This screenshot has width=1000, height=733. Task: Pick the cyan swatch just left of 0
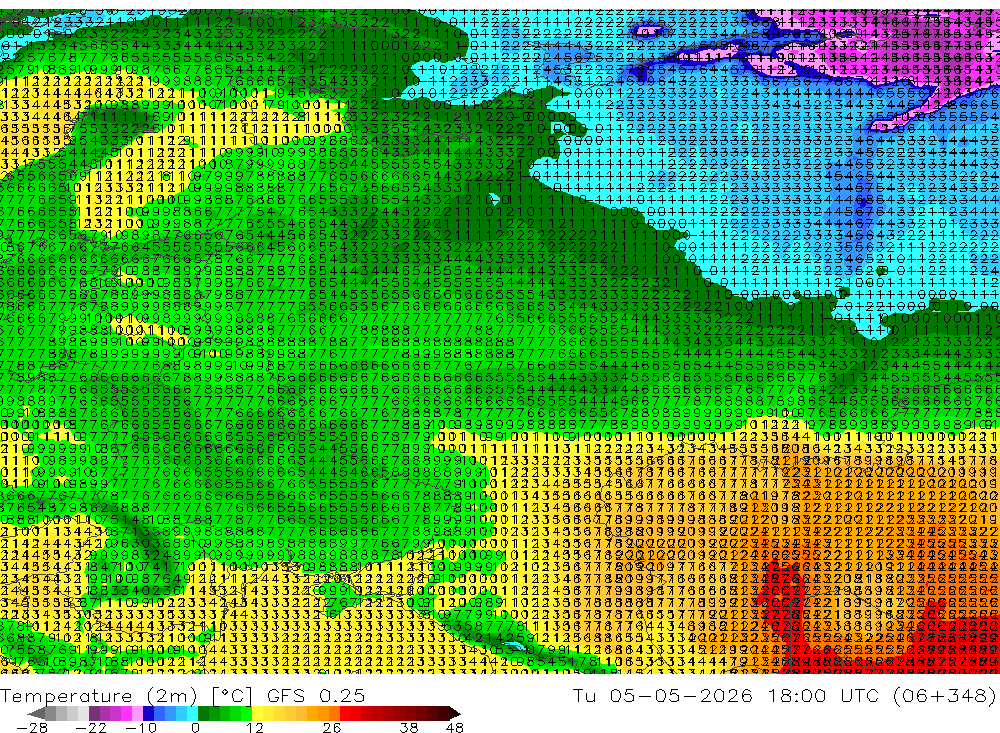click(193, 713)
